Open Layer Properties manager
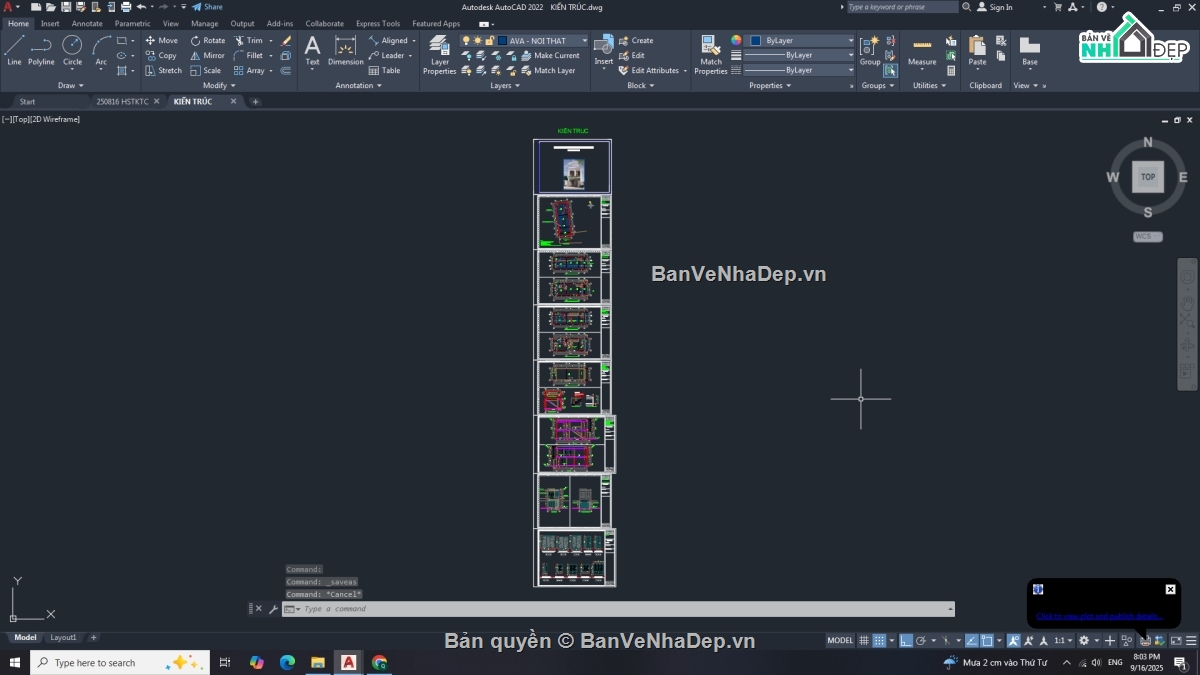 click(439, 55)
